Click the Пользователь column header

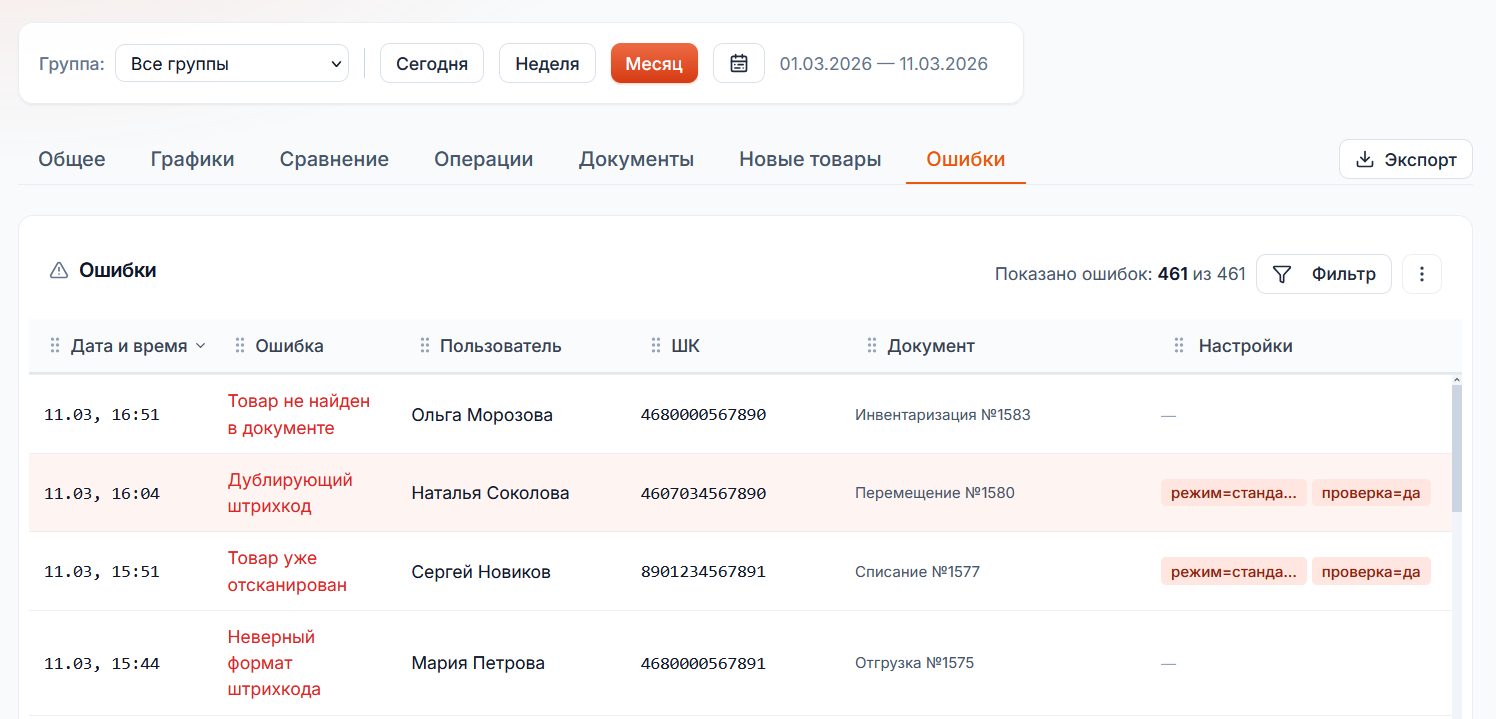pos(501,346)
